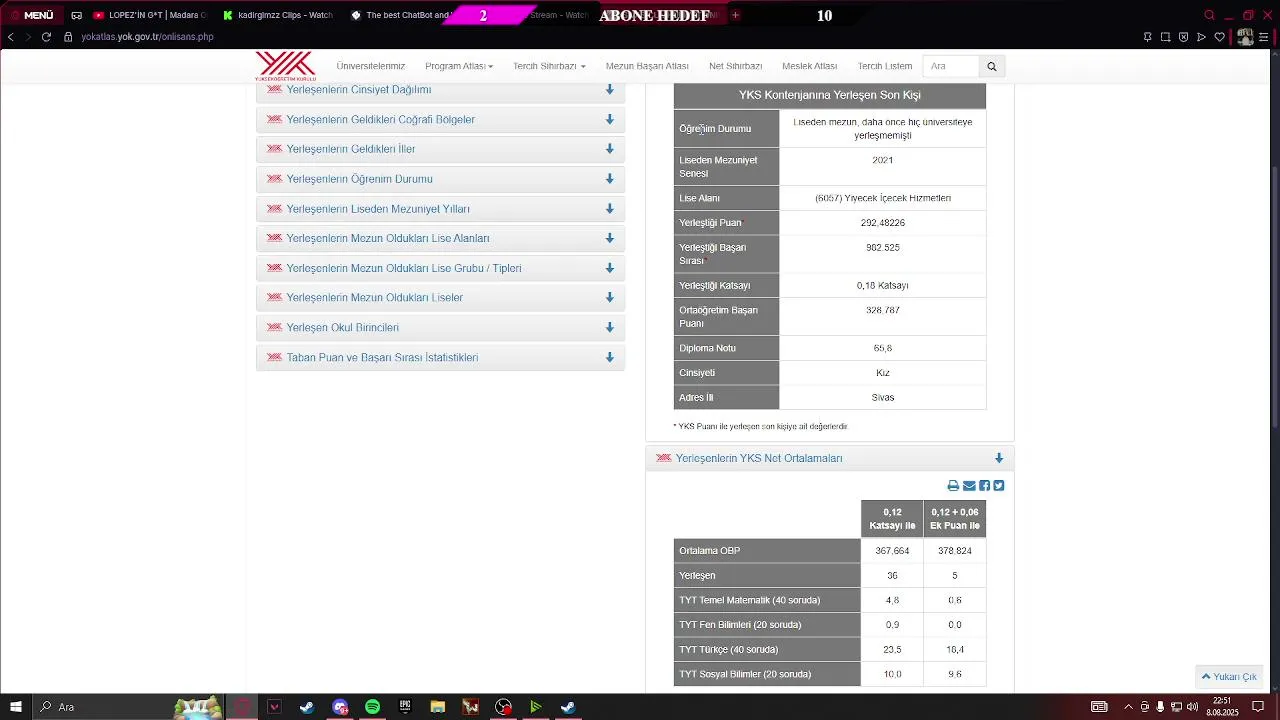Image resolution: width=1280 pixels, height=720 pixels.
Task: Expand Mezun Oldukları Lise Grubu / Tipleri
Action: pos(441,268)
